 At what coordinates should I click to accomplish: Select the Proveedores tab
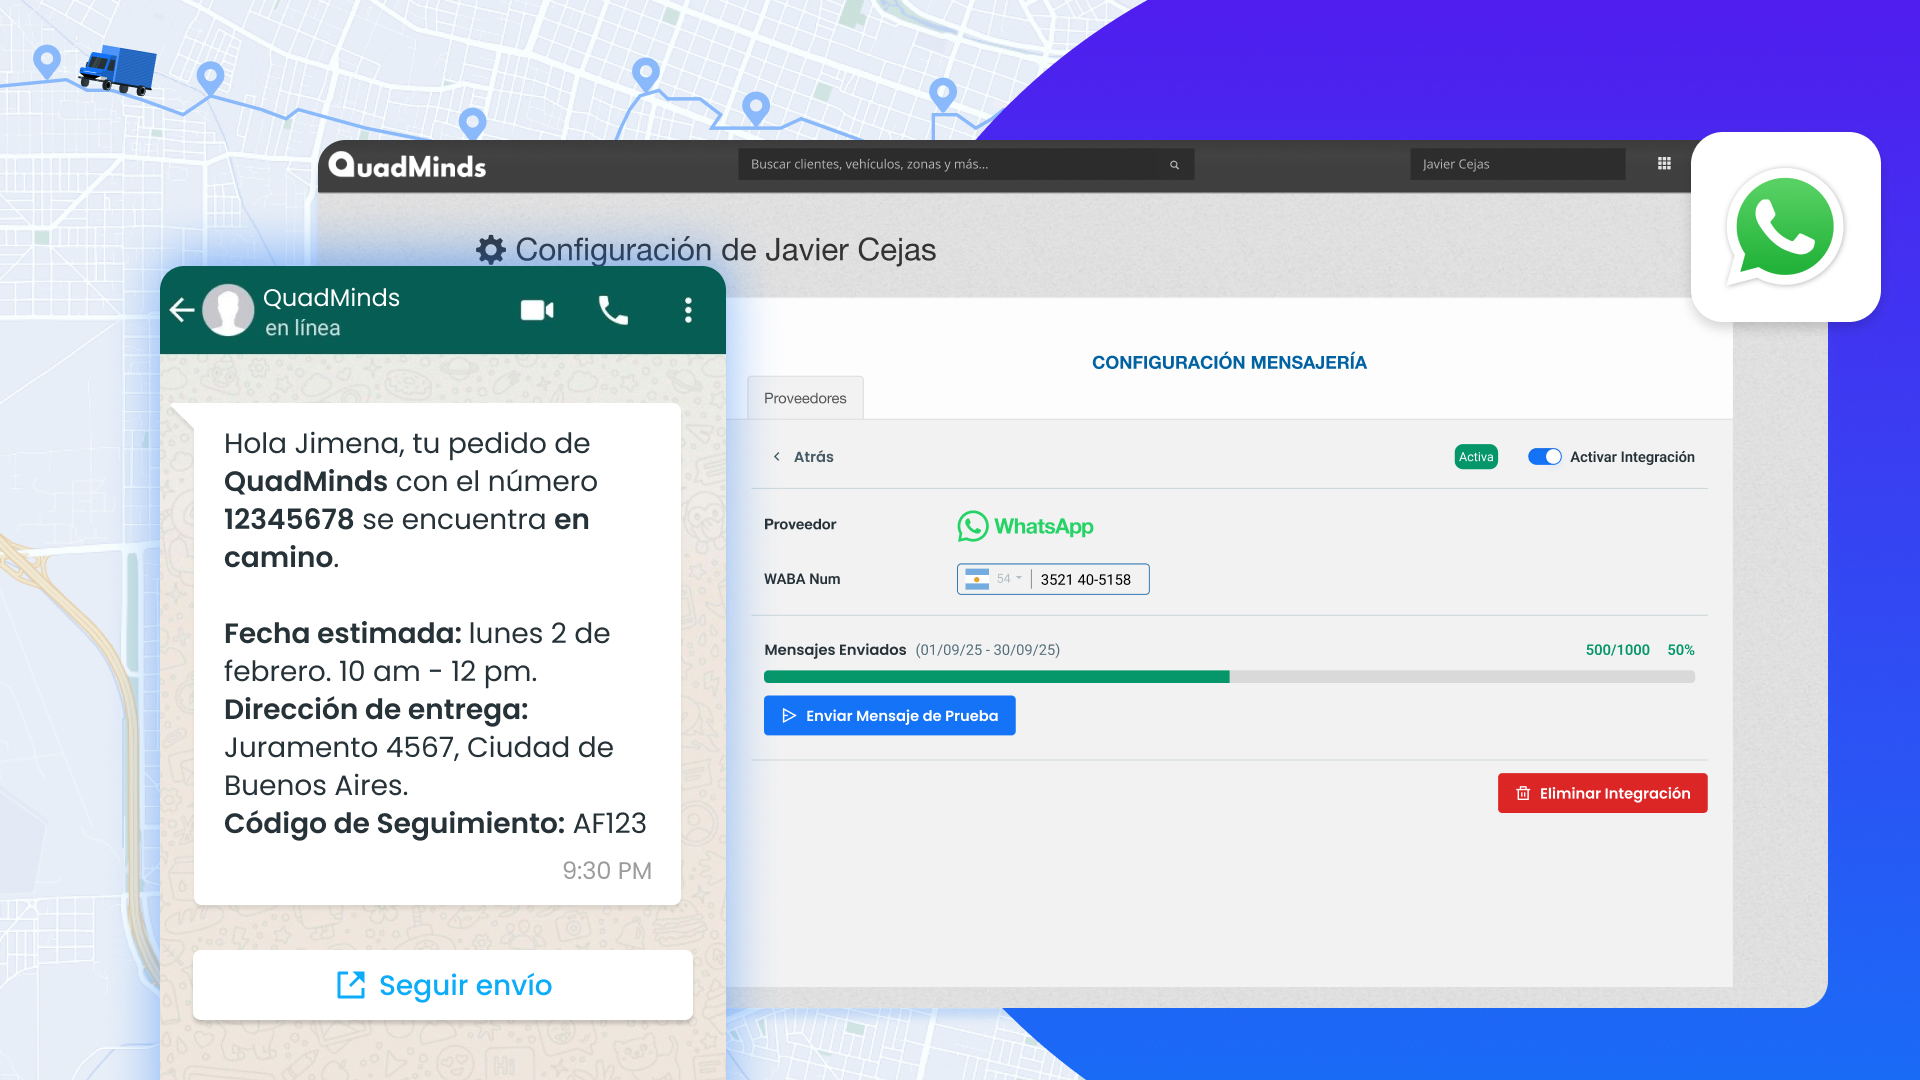[x=805, y=398]
